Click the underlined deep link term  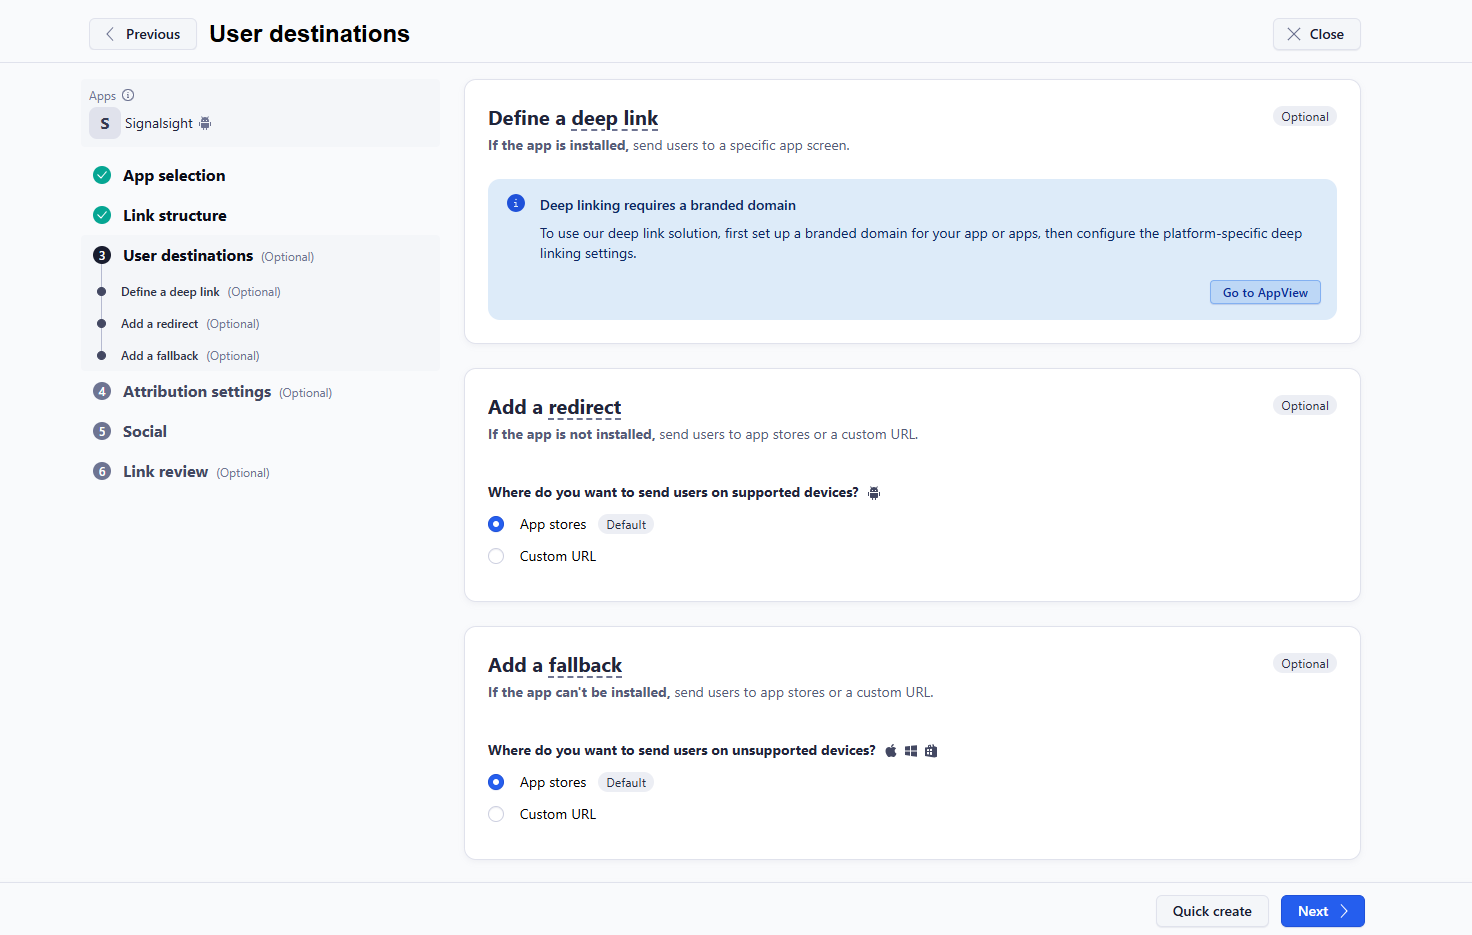[x=615, y=118]
